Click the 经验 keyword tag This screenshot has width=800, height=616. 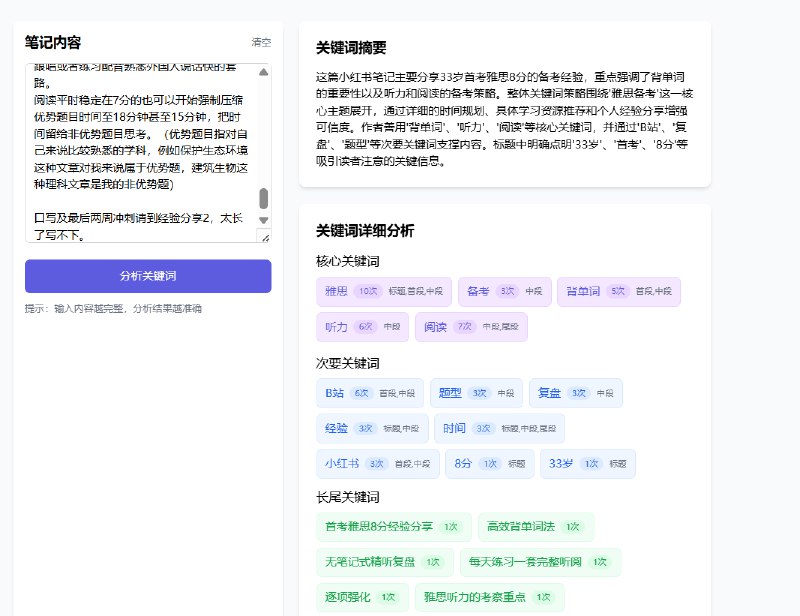coord(372,428)
